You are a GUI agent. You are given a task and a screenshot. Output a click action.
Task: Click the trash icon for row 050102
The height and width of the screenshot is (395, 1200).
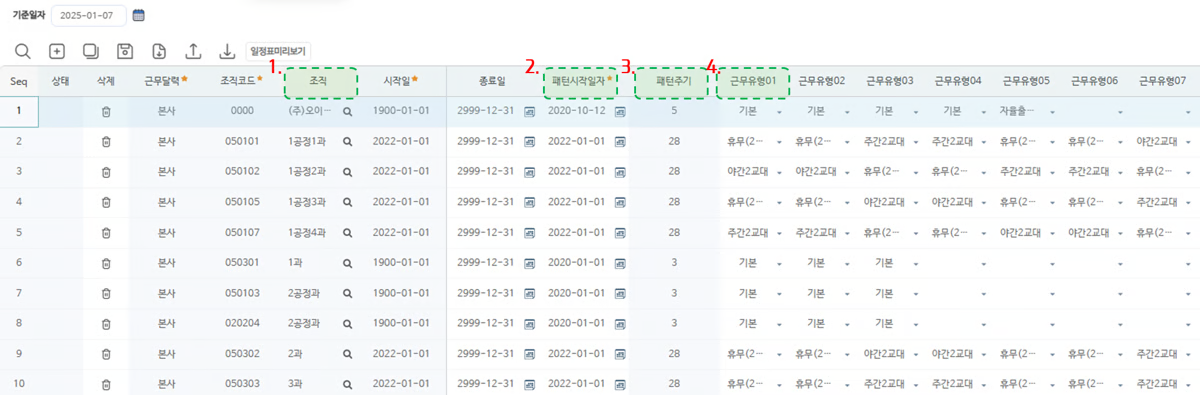point(106,172)
